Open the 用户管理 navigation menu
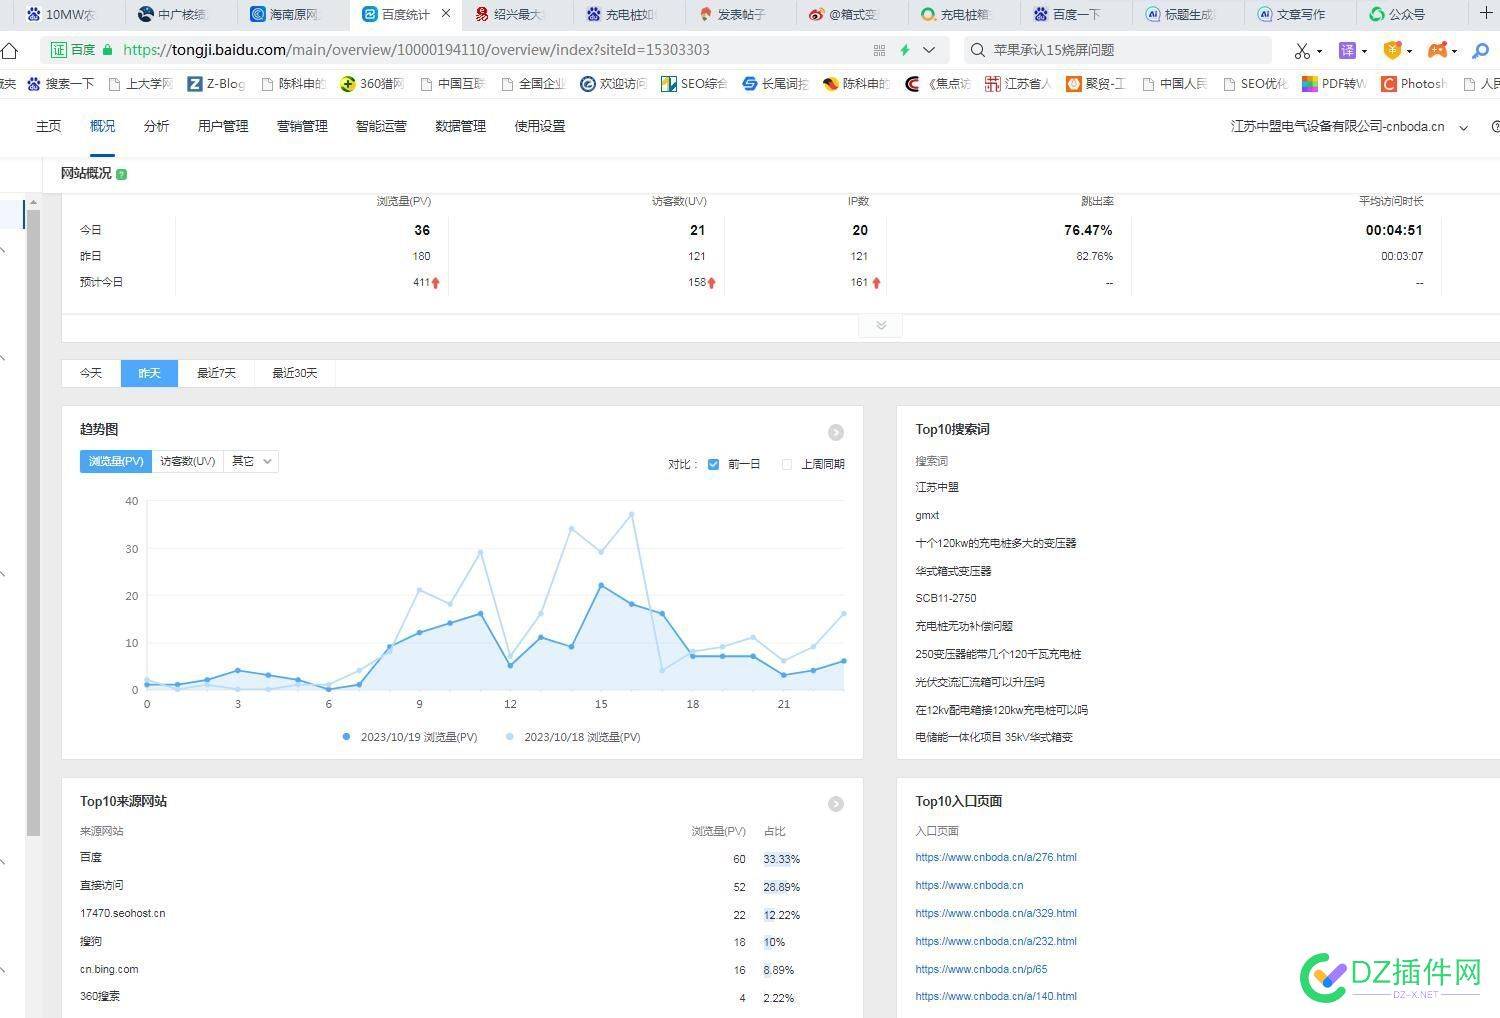This screenshot has width=1500, height=1018. [x=223, y=126]
